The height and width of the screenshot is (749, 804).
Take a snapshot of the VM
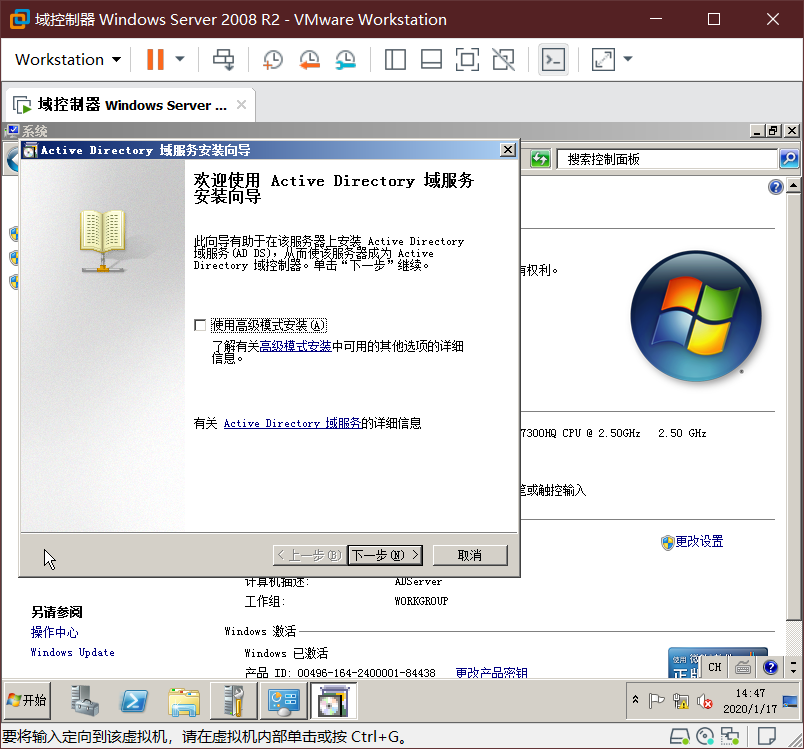(273, 59)
